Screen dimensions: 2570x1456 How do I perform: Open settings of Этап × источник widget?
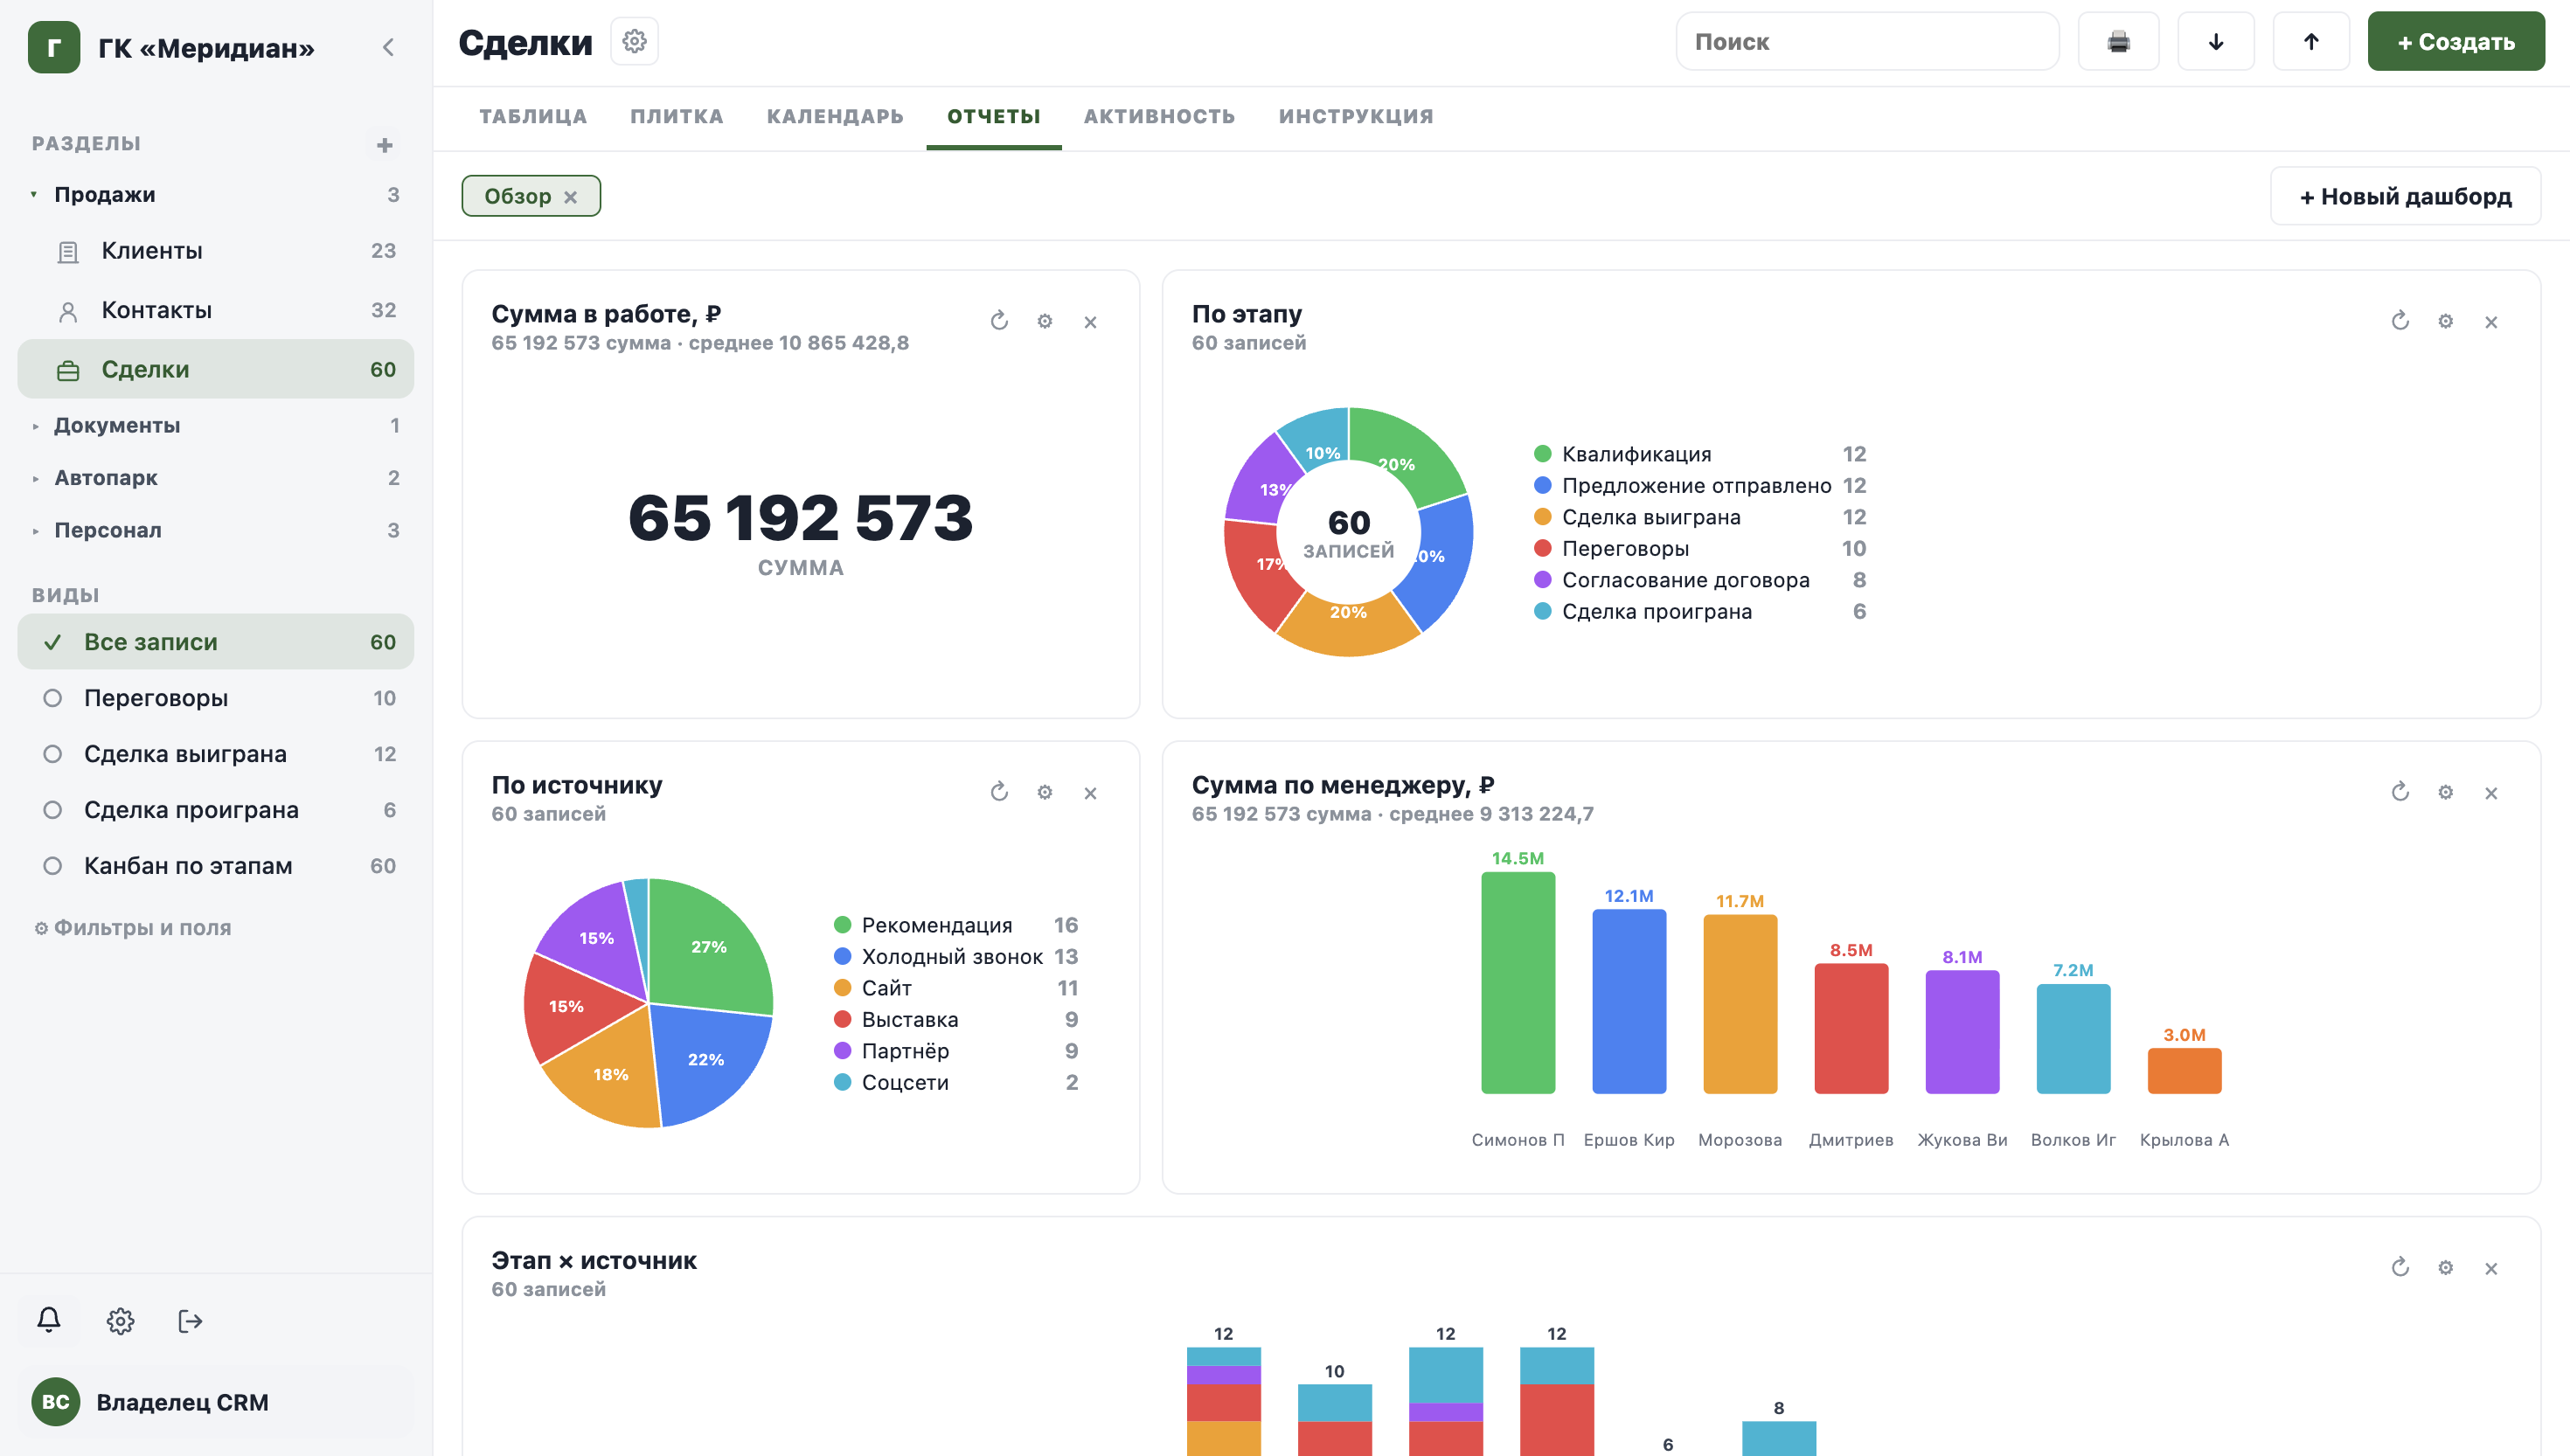click(2445, 1268)
